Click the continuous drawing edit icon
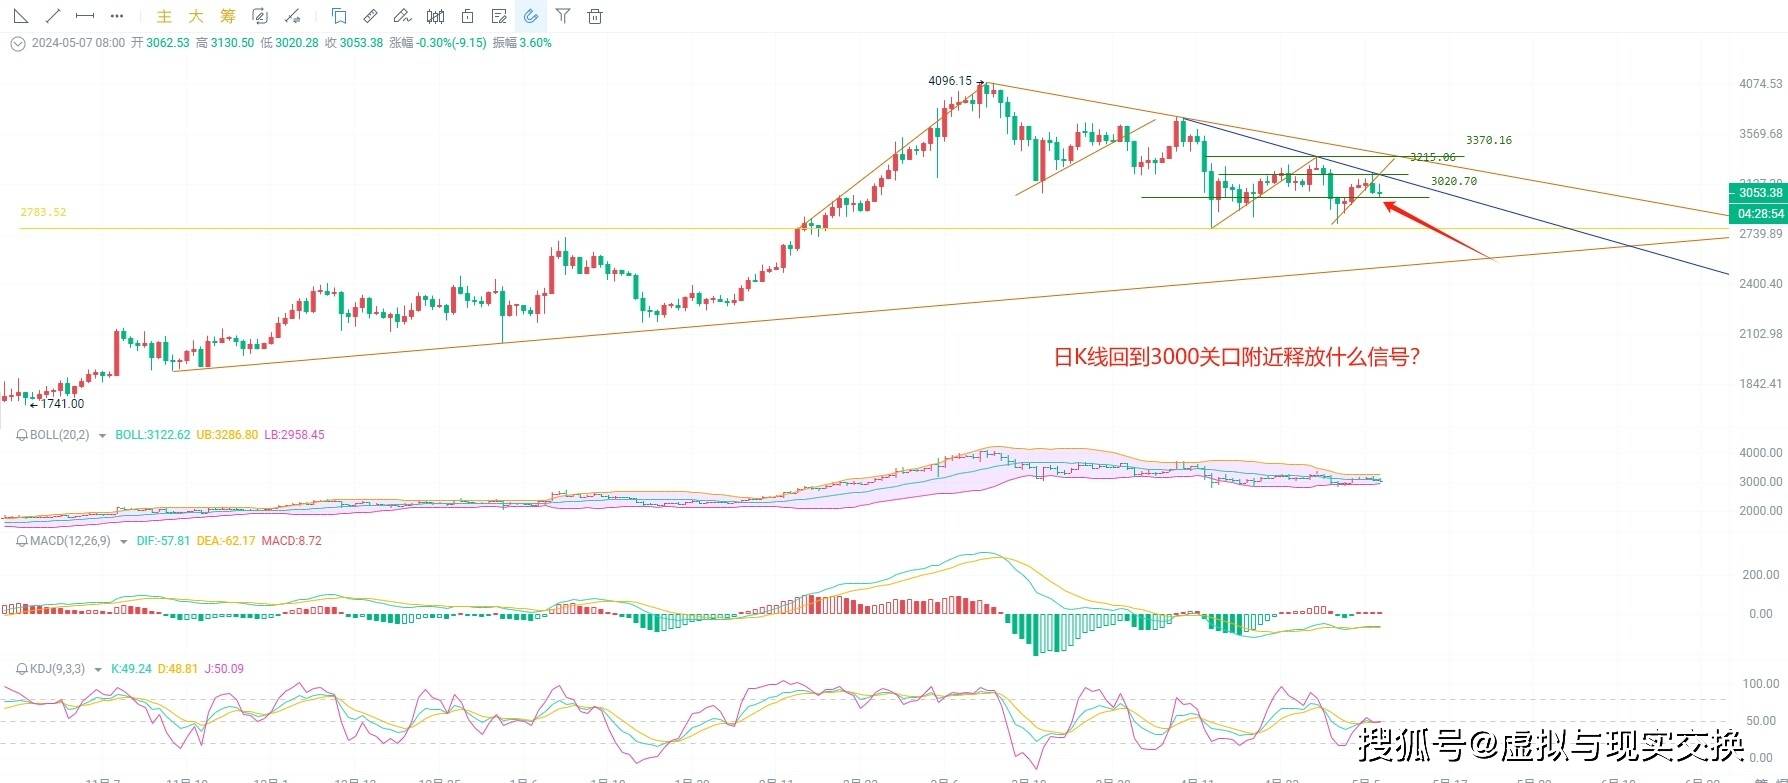The width and height of the screenshot is (1788, 783). pyautogui.click(x=260, y=16)
